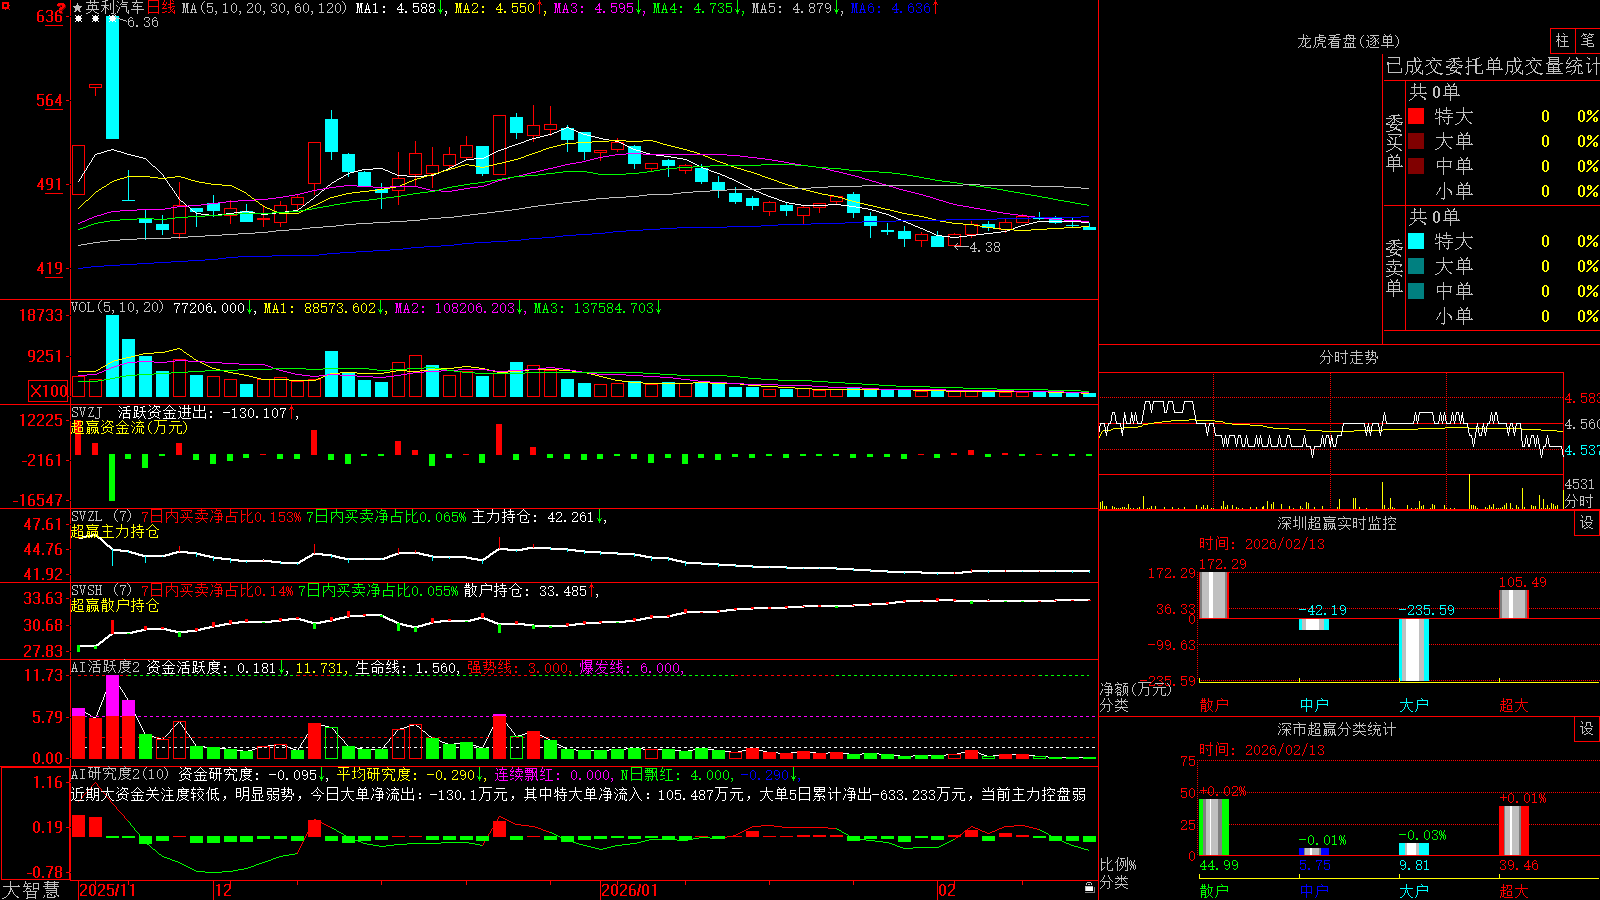The width and height of the screenshot is (1600, 900).
Task: Click the 委卖单 section label
Action: pyautogui.click(x=1394, y=267)
